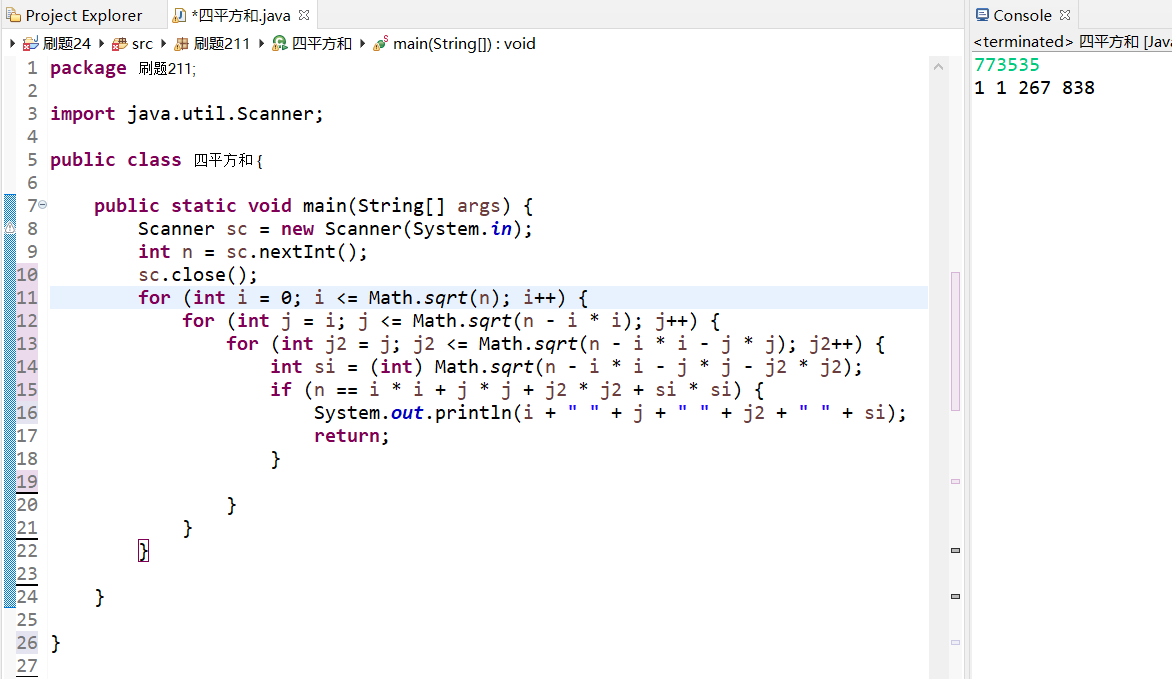Close the 四平方和.java editor tab
The width and height of the screenshot is (1172, 679).
[x=304, y=15]
